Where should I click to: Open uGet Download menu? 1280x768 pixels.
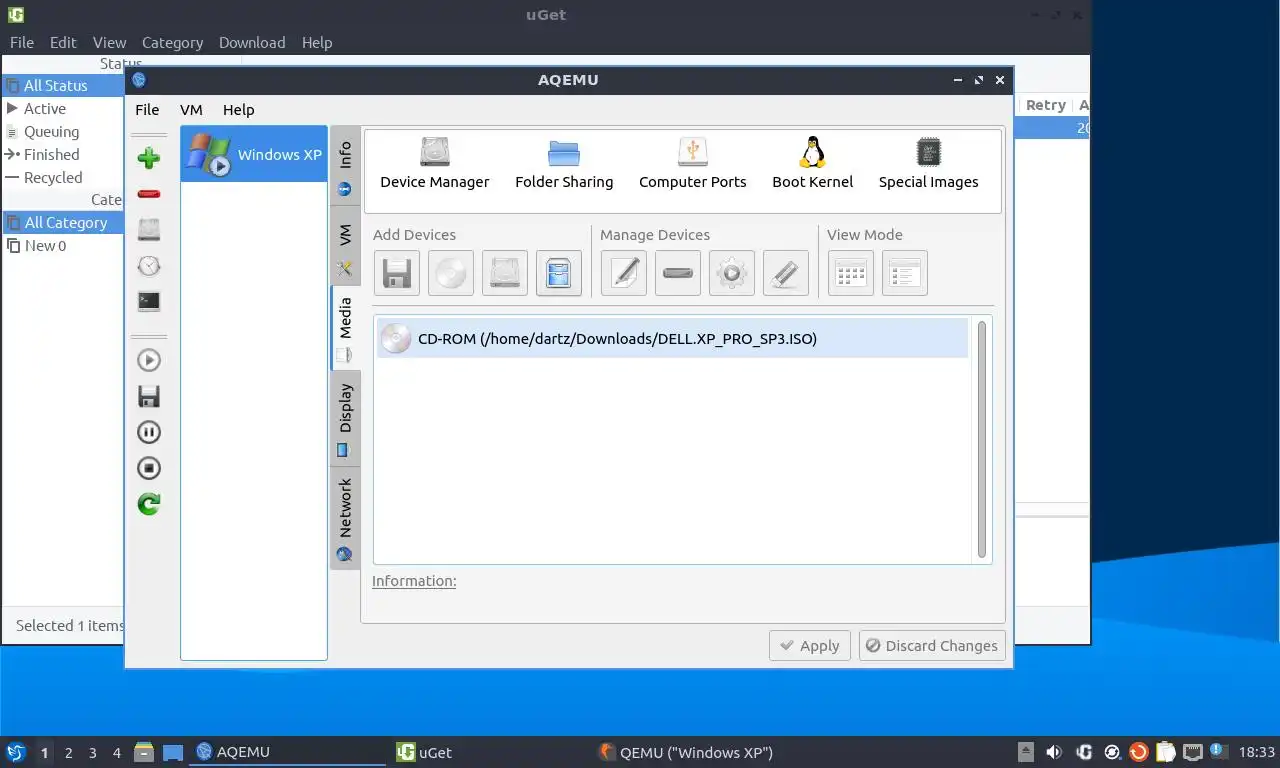252,42
